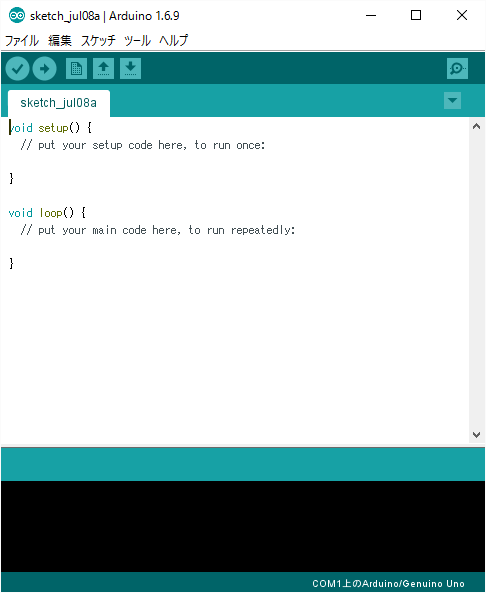Viewport: 486px width, 593px height.
Task: Click the COM1上のArduino/Genuino Uno status text
Action: tap(388, 584)
